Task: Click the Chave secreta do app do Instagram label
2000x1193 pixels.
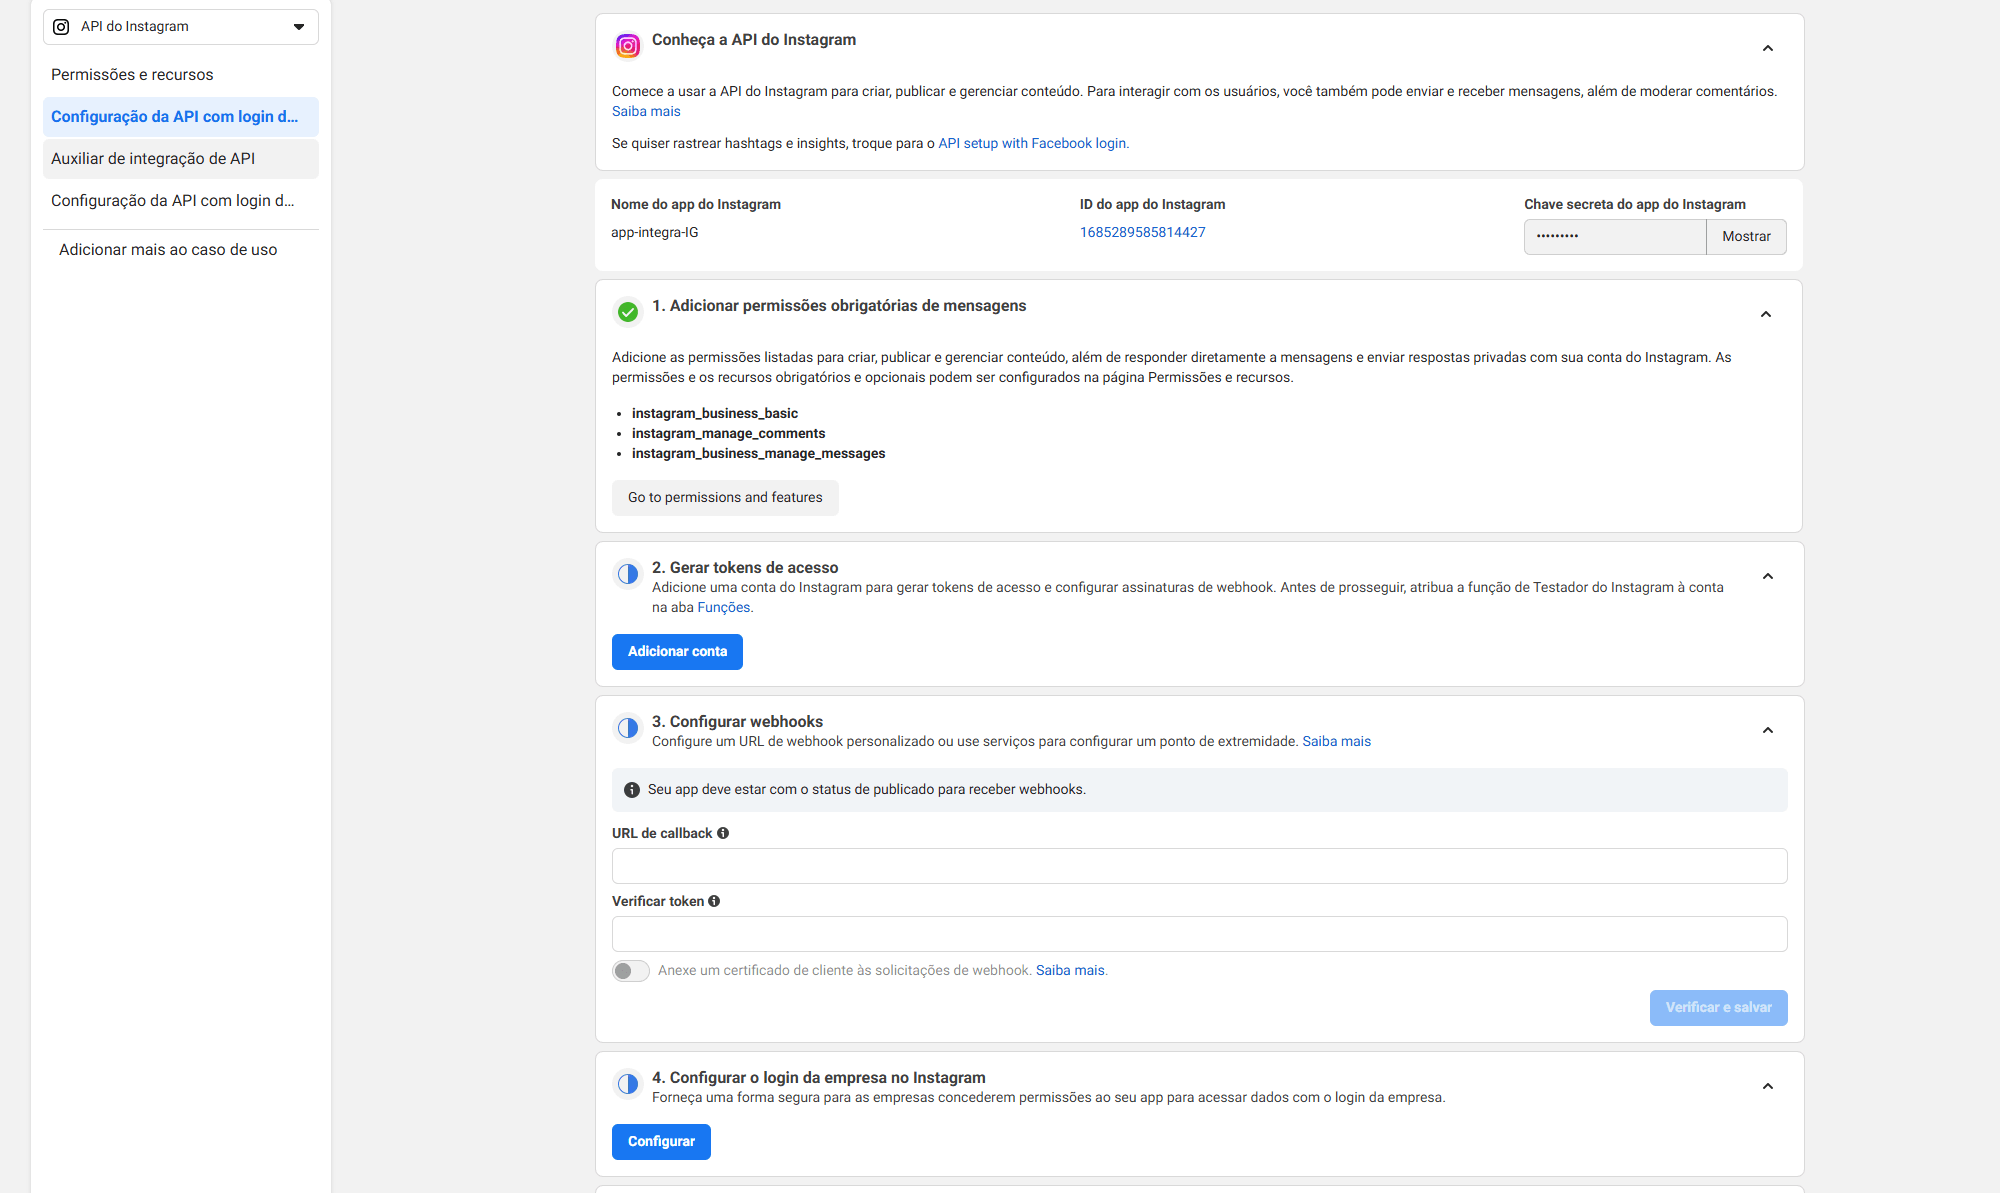Action: pyautogui.click(x=1635, y=205)
